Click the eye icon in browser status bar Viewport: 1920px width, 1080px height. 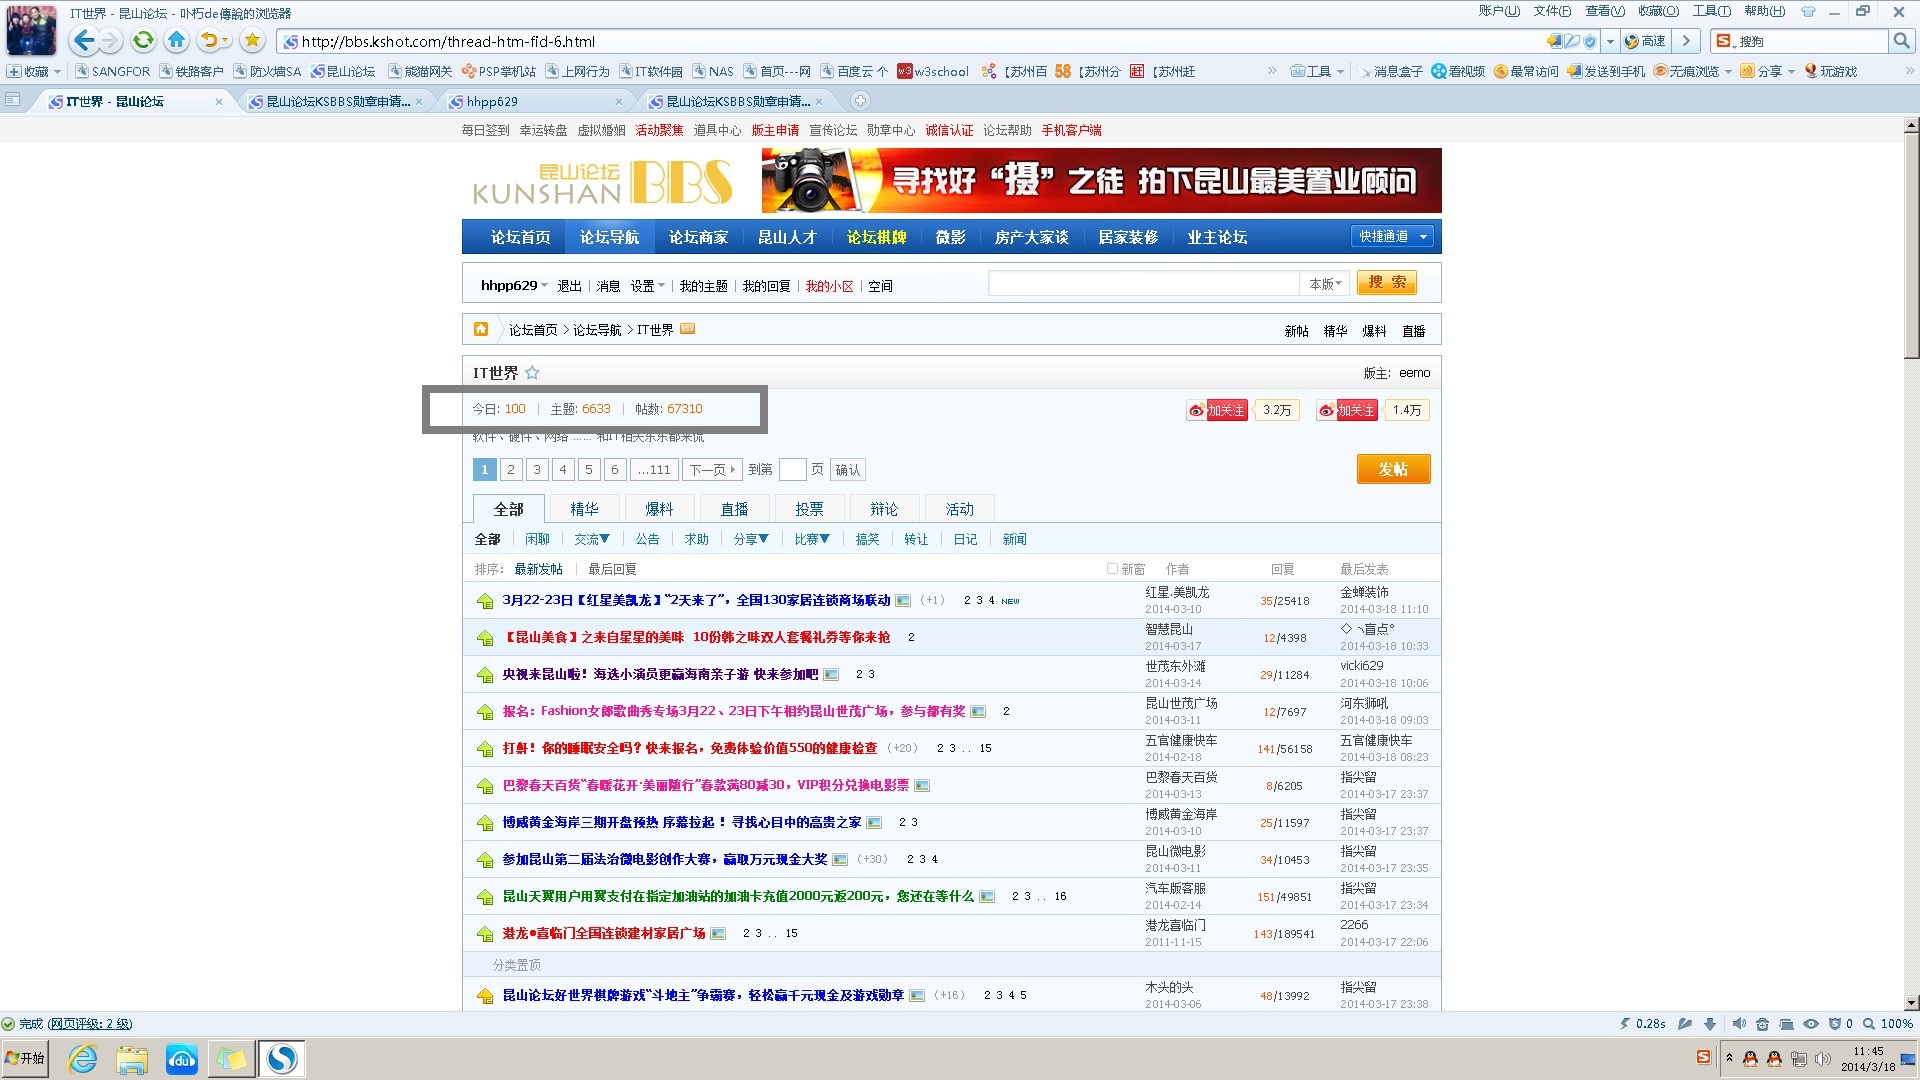coord(1811,1024)
